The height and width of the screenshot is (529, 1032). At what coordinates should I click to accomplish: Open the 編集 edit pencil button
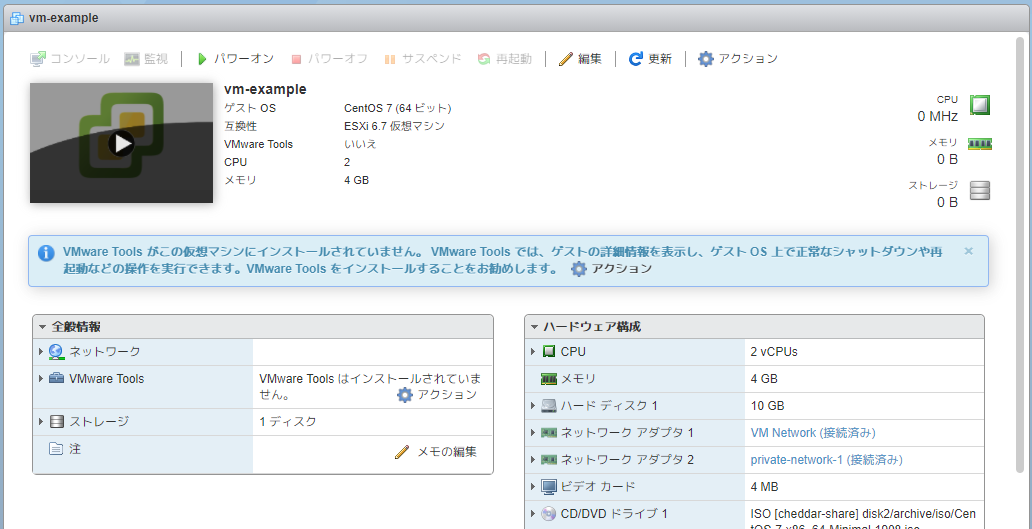580,59
